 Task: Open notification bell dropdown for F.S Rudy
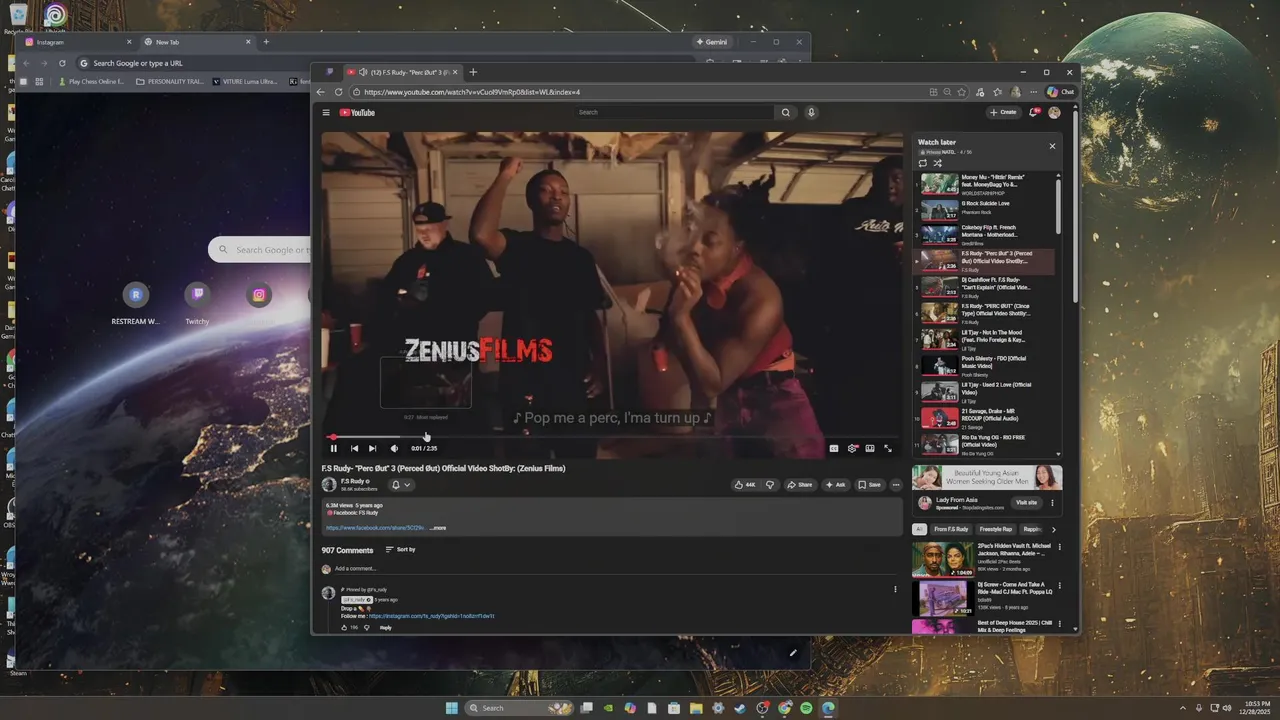pos(400,485)
